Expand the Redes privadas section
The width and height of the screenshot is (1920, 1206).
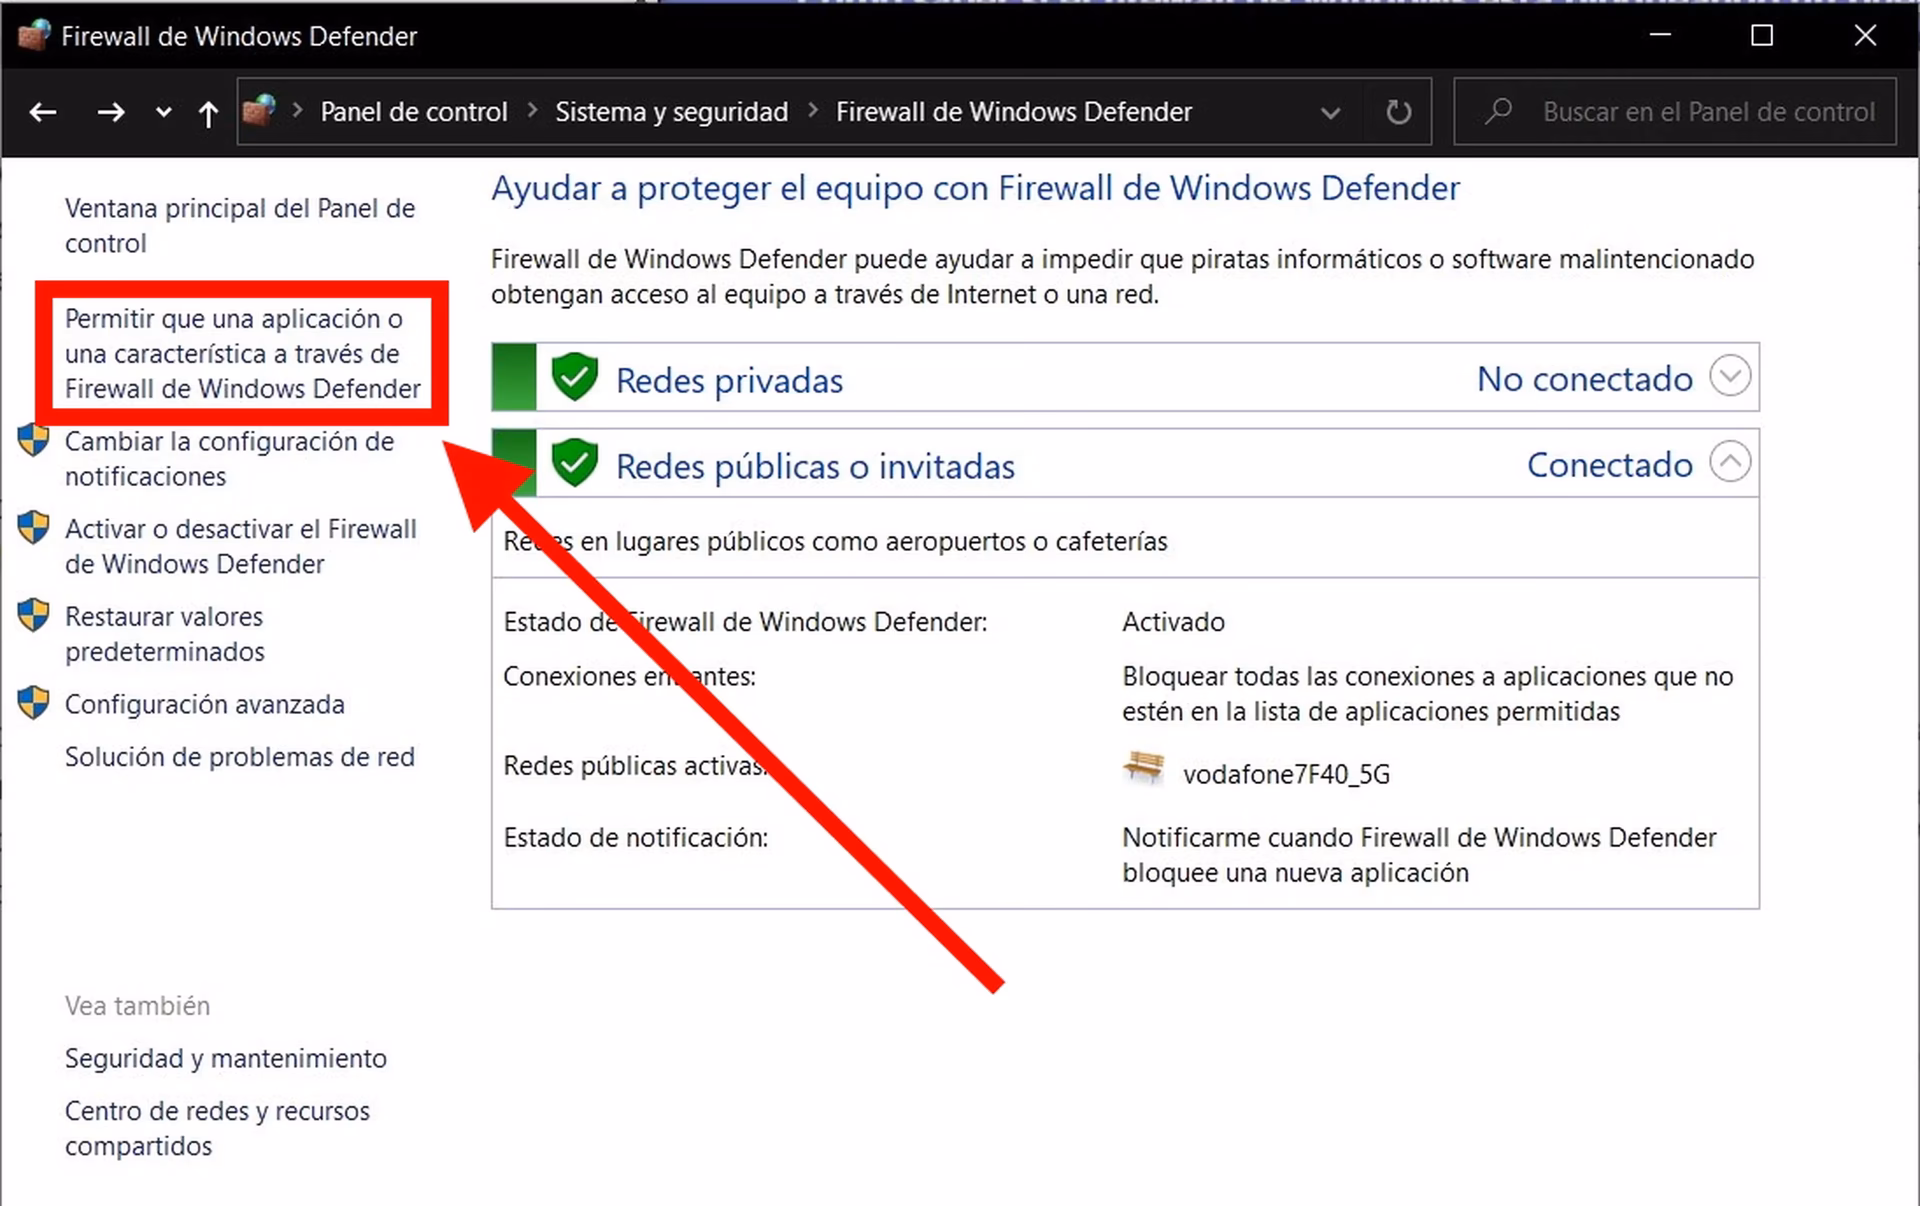[1730, 376]
